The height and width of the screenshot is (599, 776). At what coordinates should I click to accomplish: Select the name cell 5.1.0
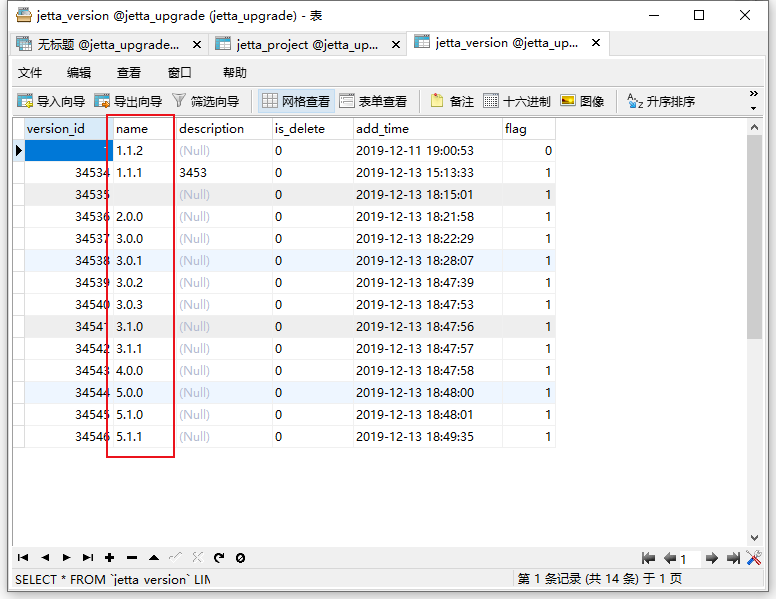click(x=144, y=414)
